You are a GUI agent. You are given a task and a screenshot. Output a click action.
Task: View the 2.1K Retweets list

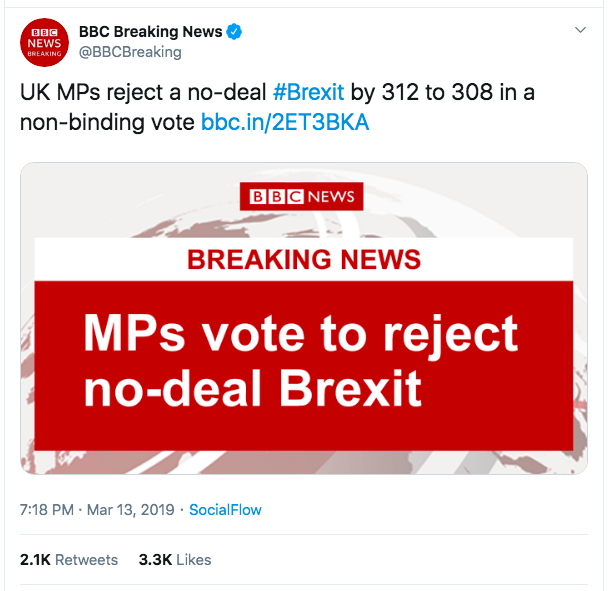pyautogui.click(x=69, y=560)
